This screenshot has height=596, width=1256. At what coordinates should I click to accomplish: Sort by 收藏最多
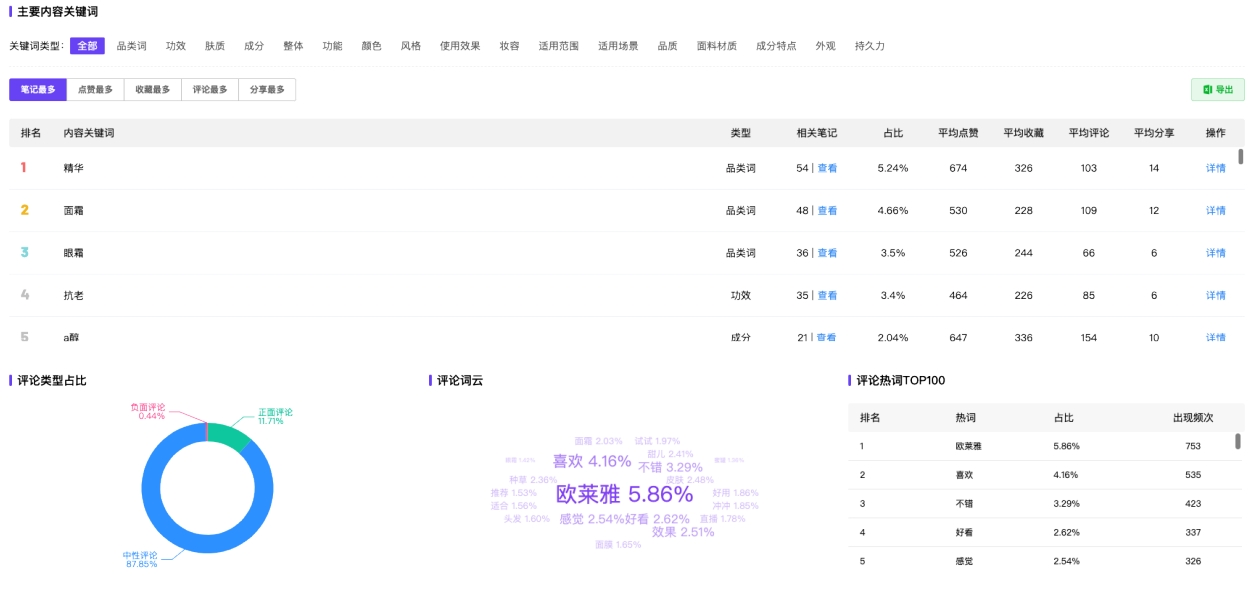click(153, 90)
